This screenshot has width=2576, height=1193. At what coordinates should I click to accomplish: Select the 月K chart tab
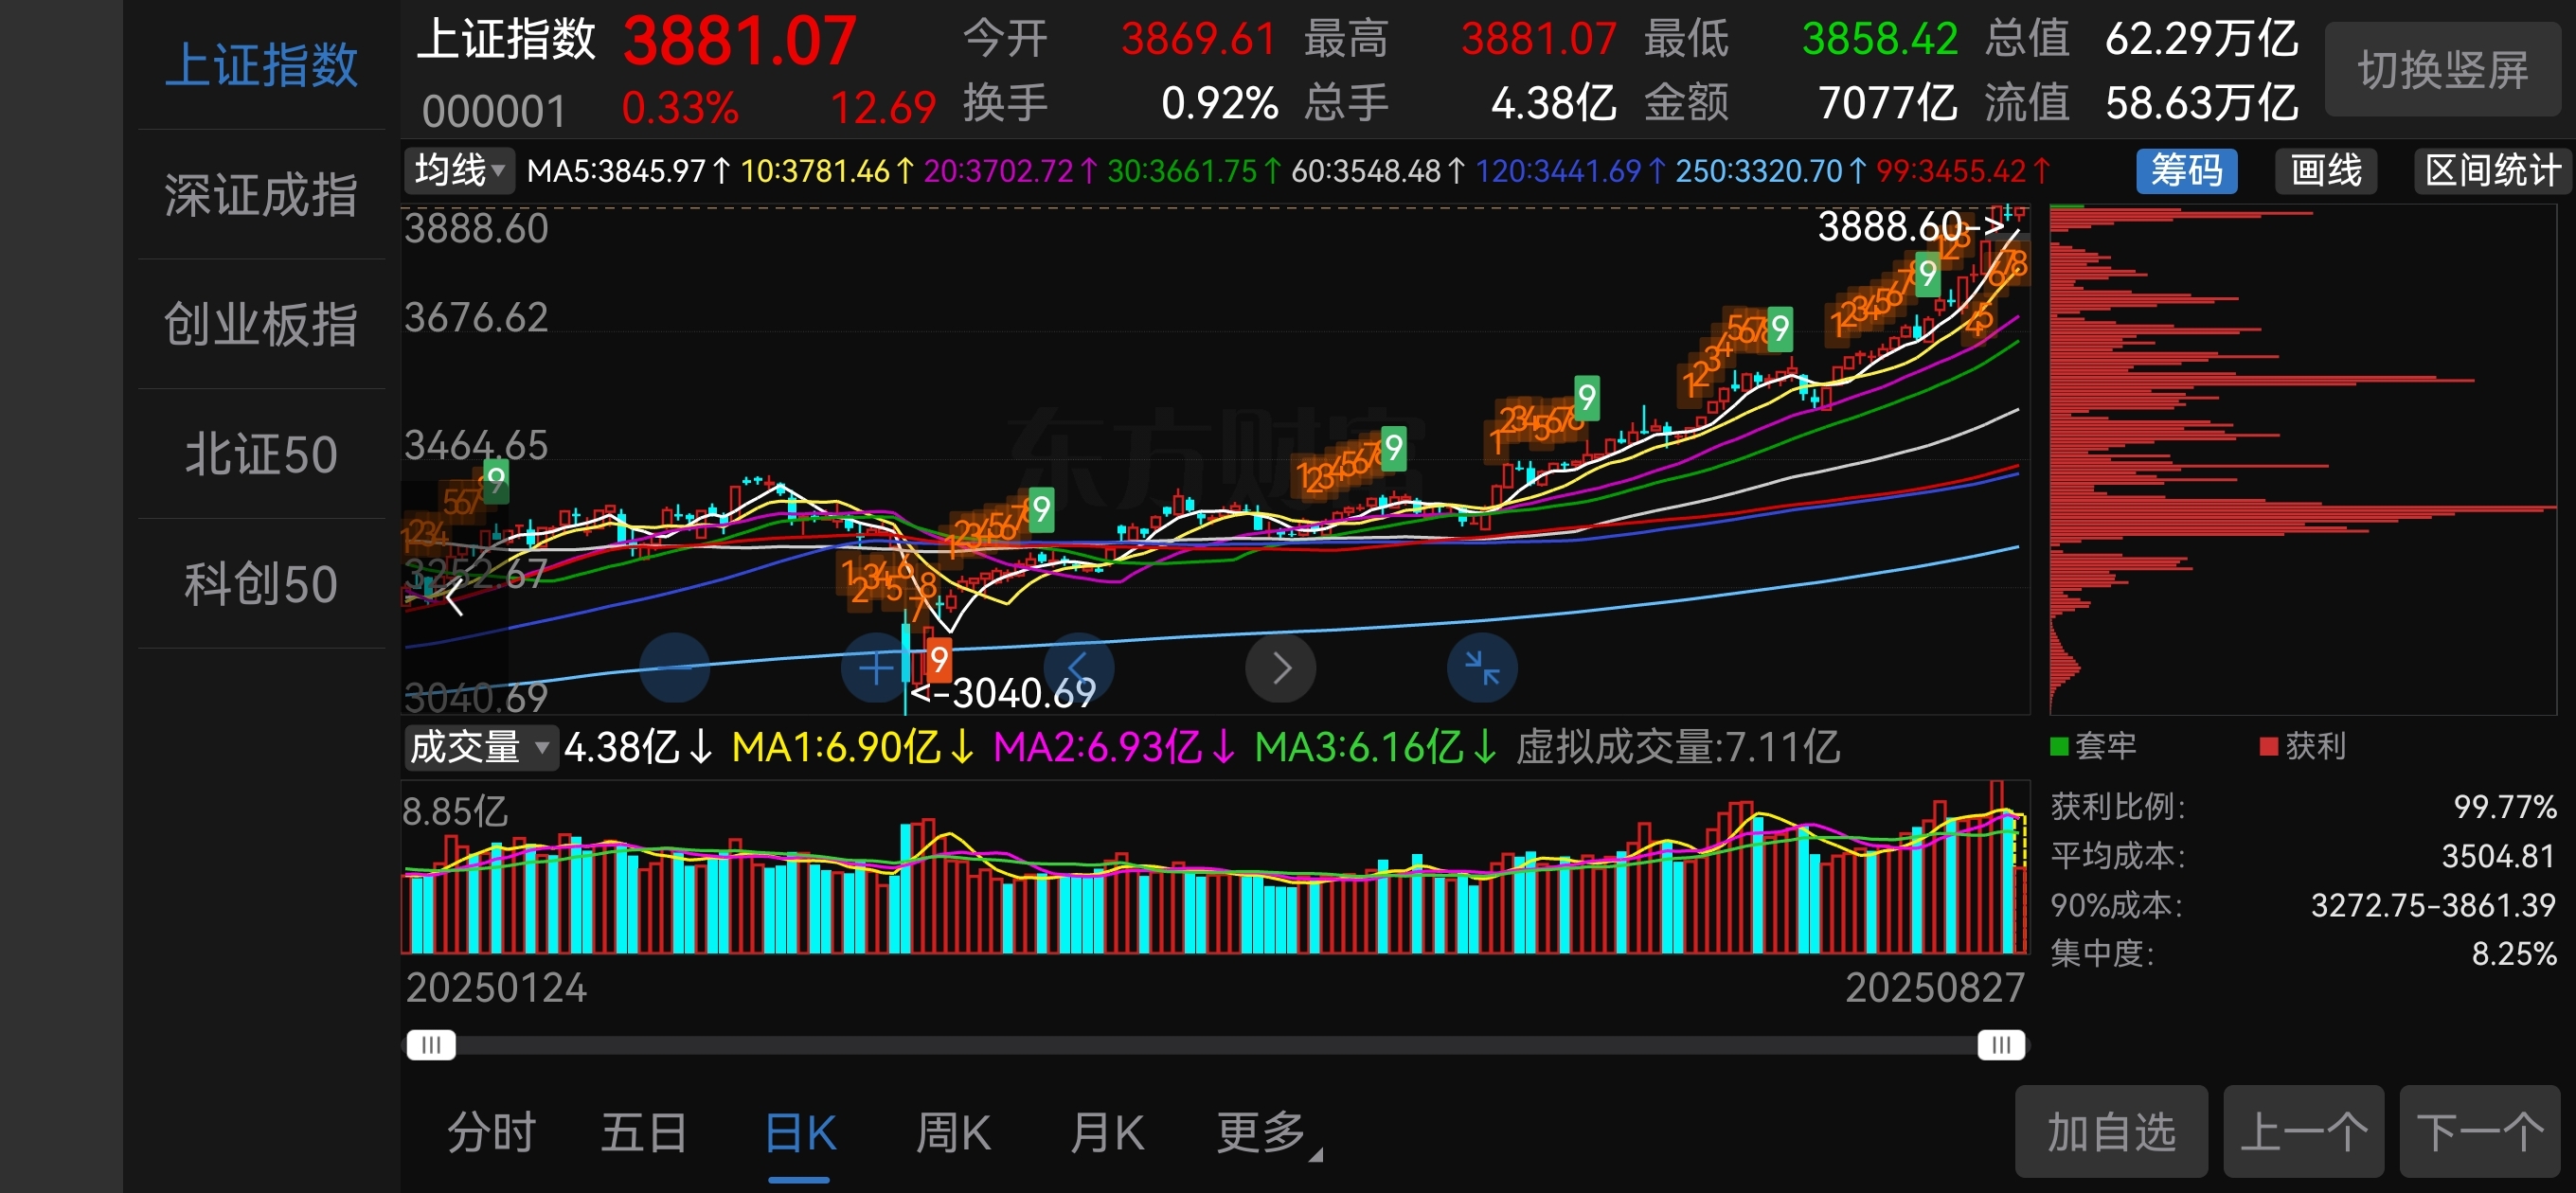click(1105, 1133)
